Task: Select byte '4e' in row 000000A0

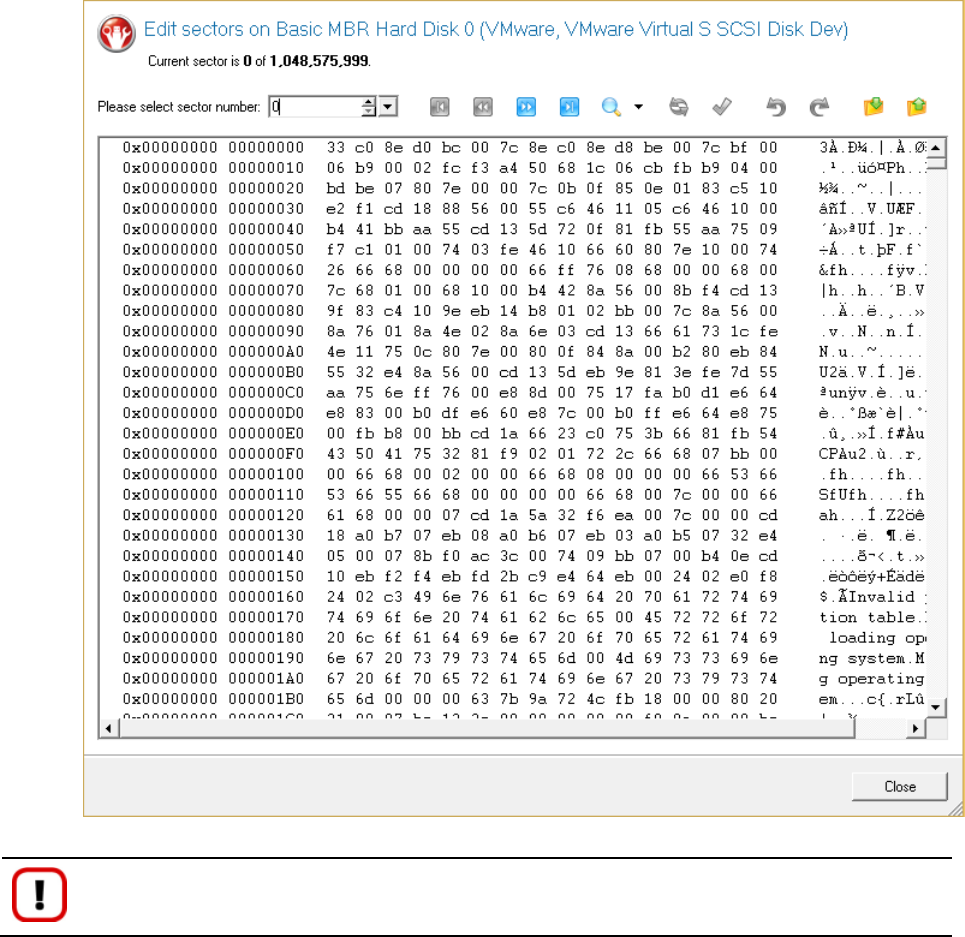Action: coord(335,352)
